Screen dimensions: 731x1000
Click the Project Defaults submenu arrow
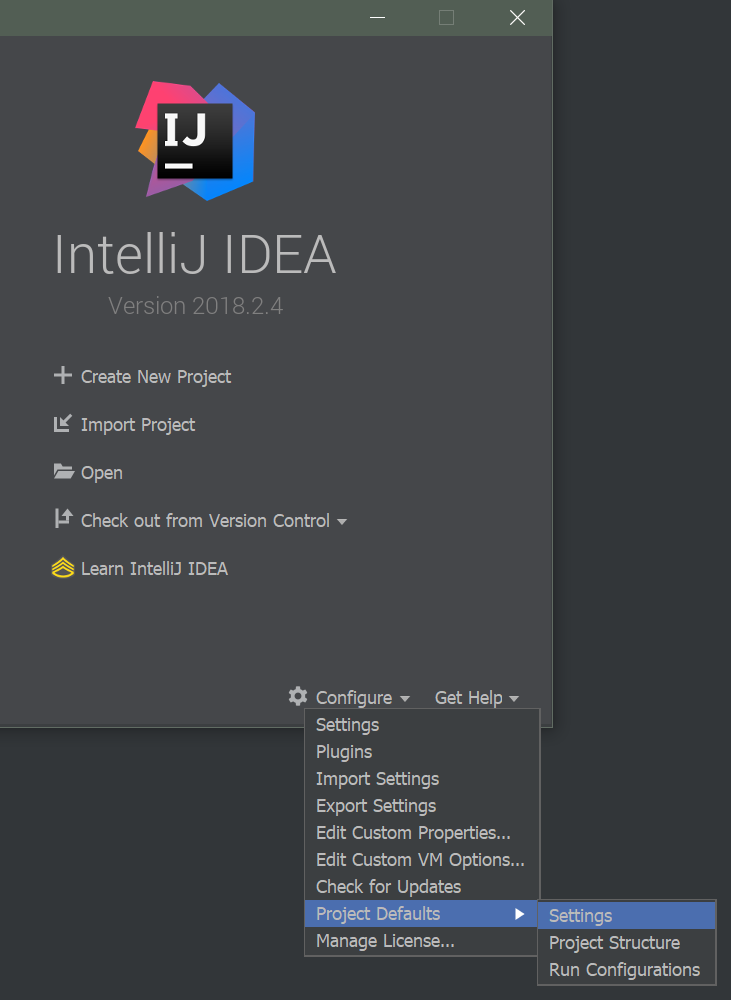(x=520, y=914)
